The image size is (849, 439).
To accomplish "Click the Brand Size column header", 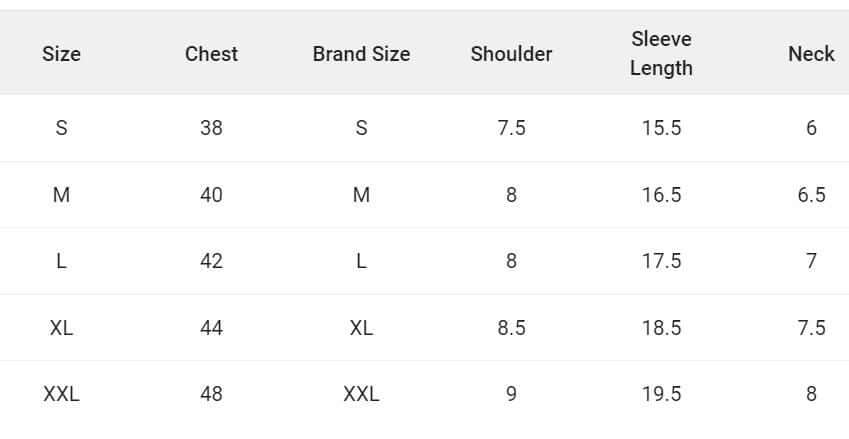I will [x=361, y=54].
